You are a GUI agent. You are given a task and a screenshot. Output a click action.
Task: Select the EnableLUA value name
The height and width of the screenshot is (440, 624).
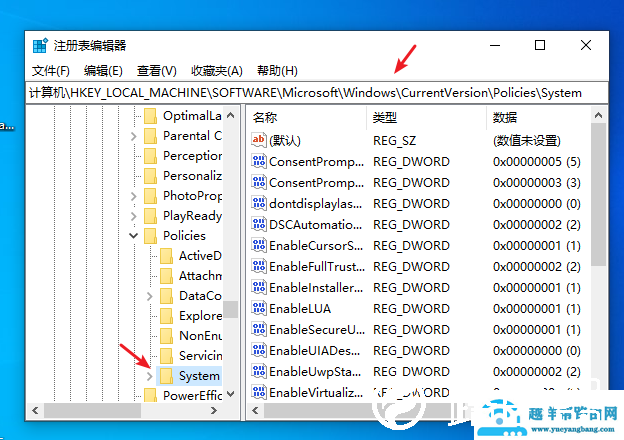[x=300, y=309]
